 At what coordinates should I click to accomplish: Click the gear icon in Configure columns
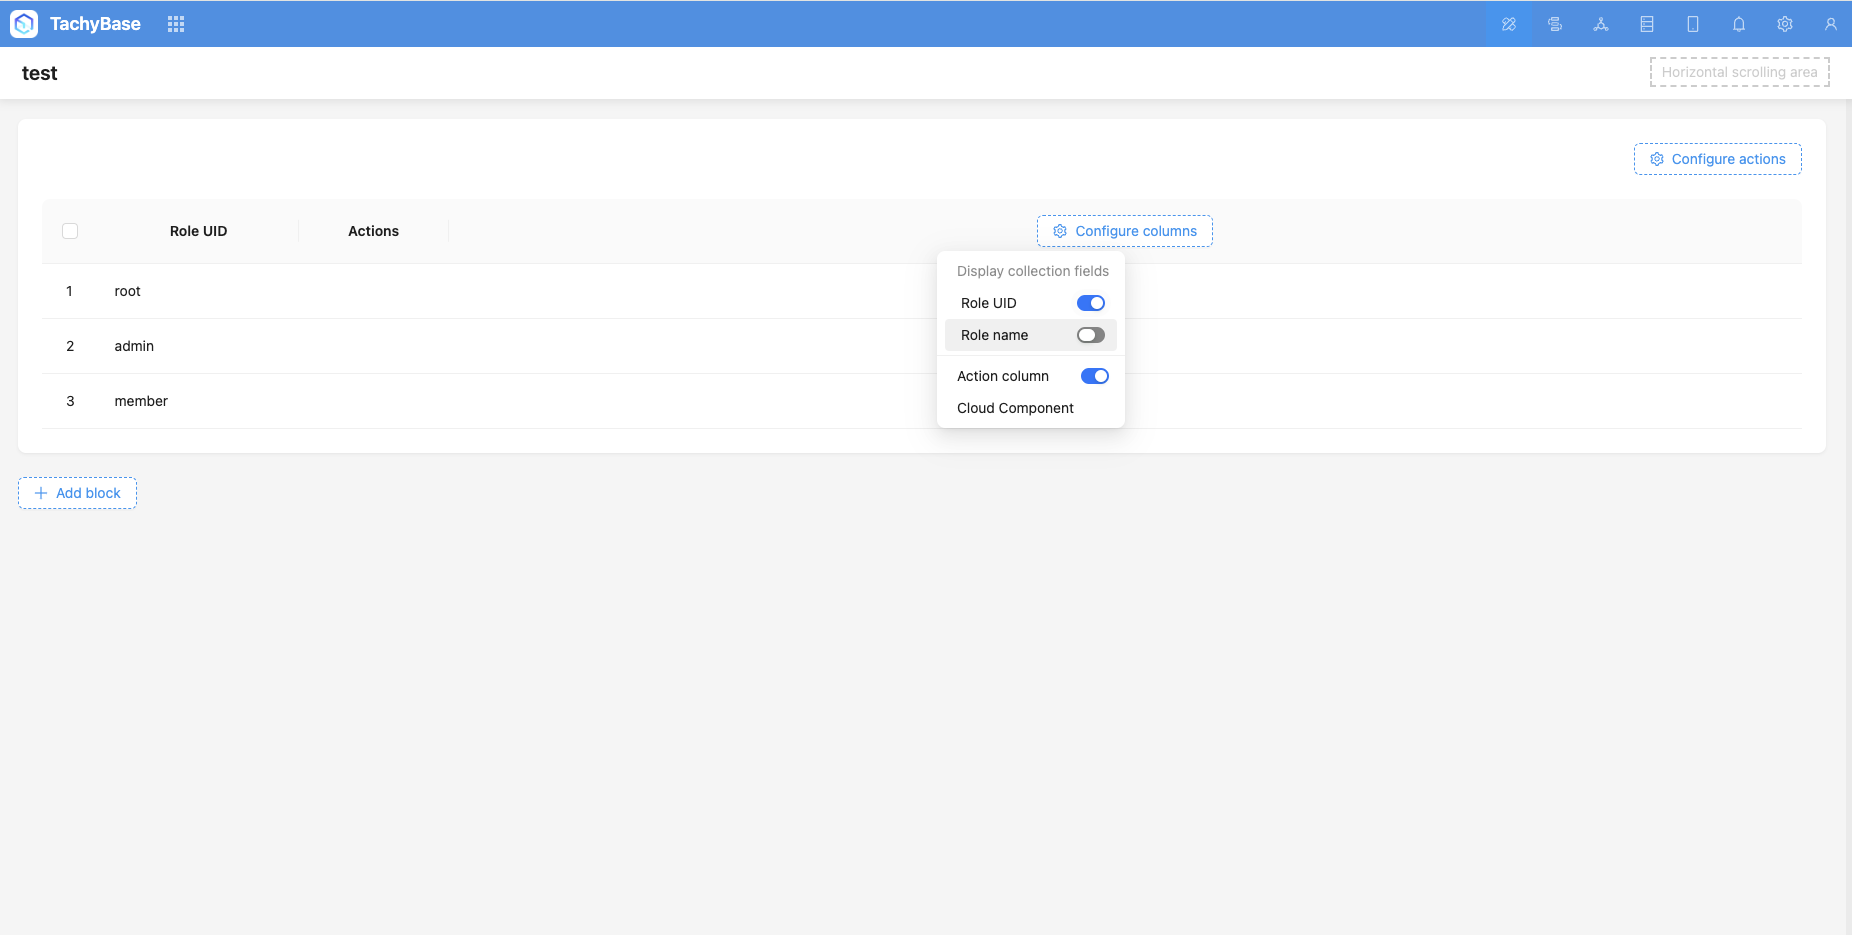[1060, 231]
